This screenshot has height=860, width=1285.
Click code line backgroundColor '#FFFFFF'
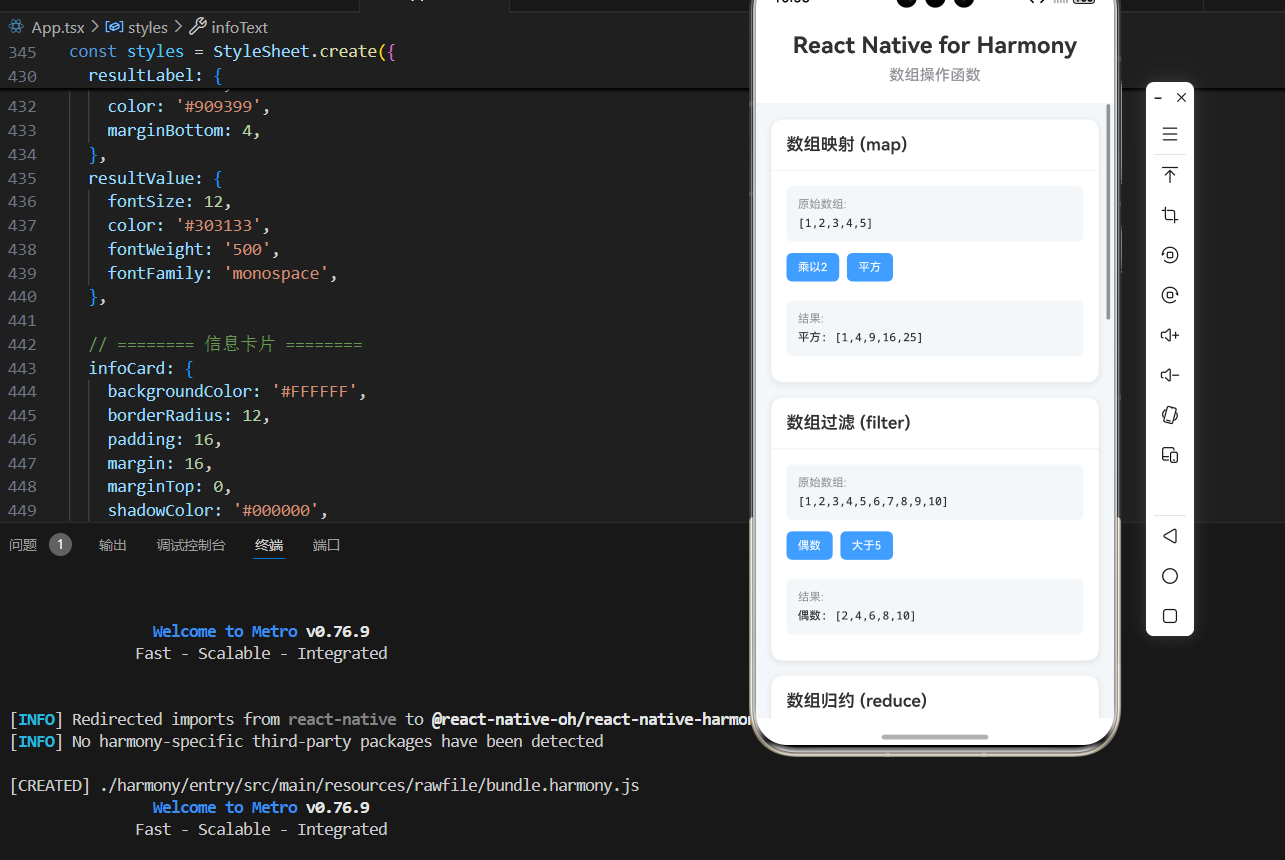point(237,392)
